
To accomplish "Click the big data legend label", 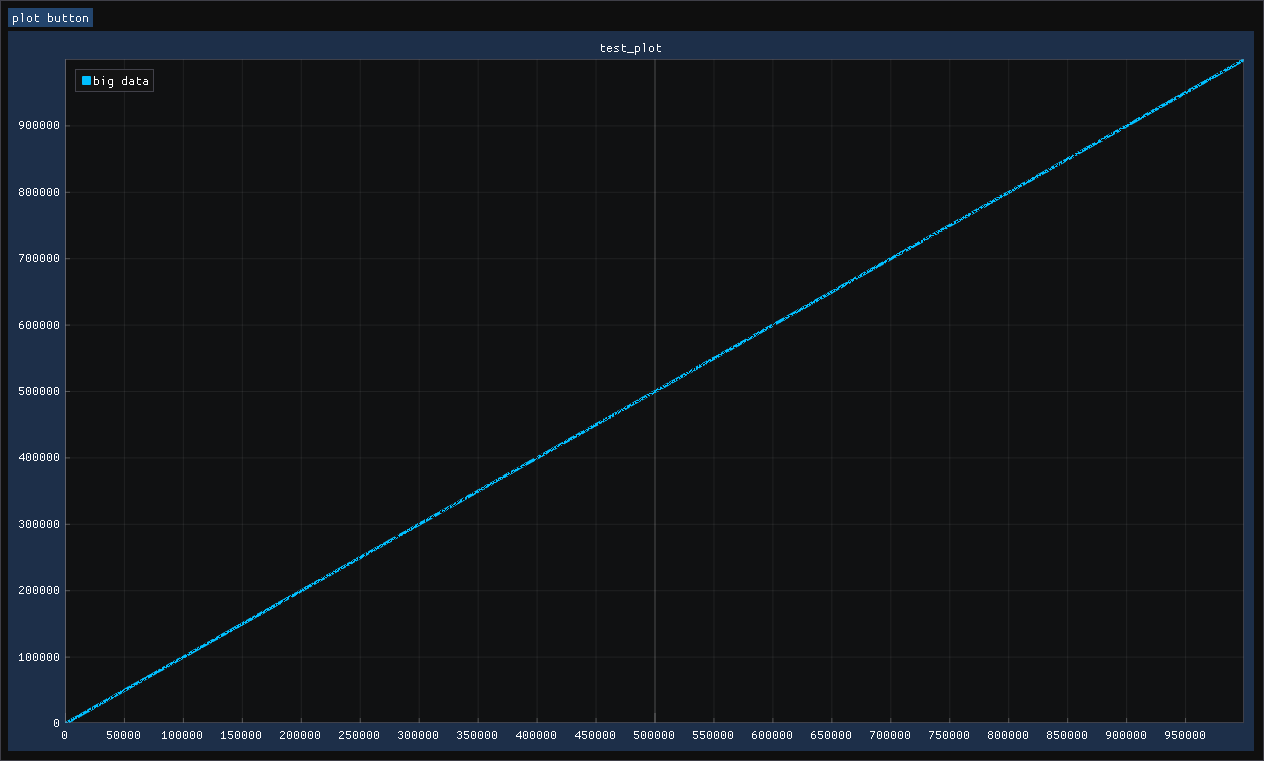I will pyautogui.click(x=120, y=80).
